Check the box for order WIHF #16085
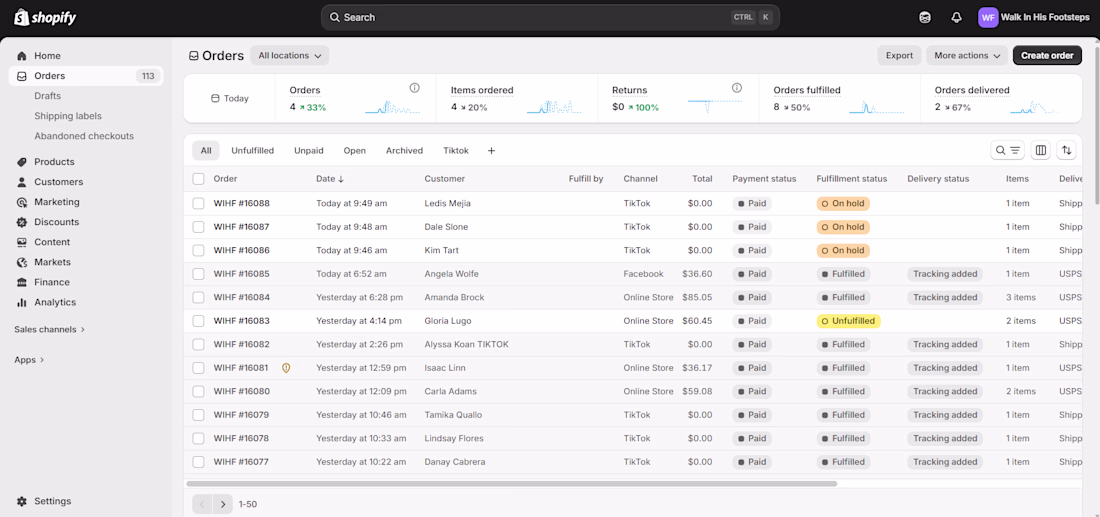 199,274
